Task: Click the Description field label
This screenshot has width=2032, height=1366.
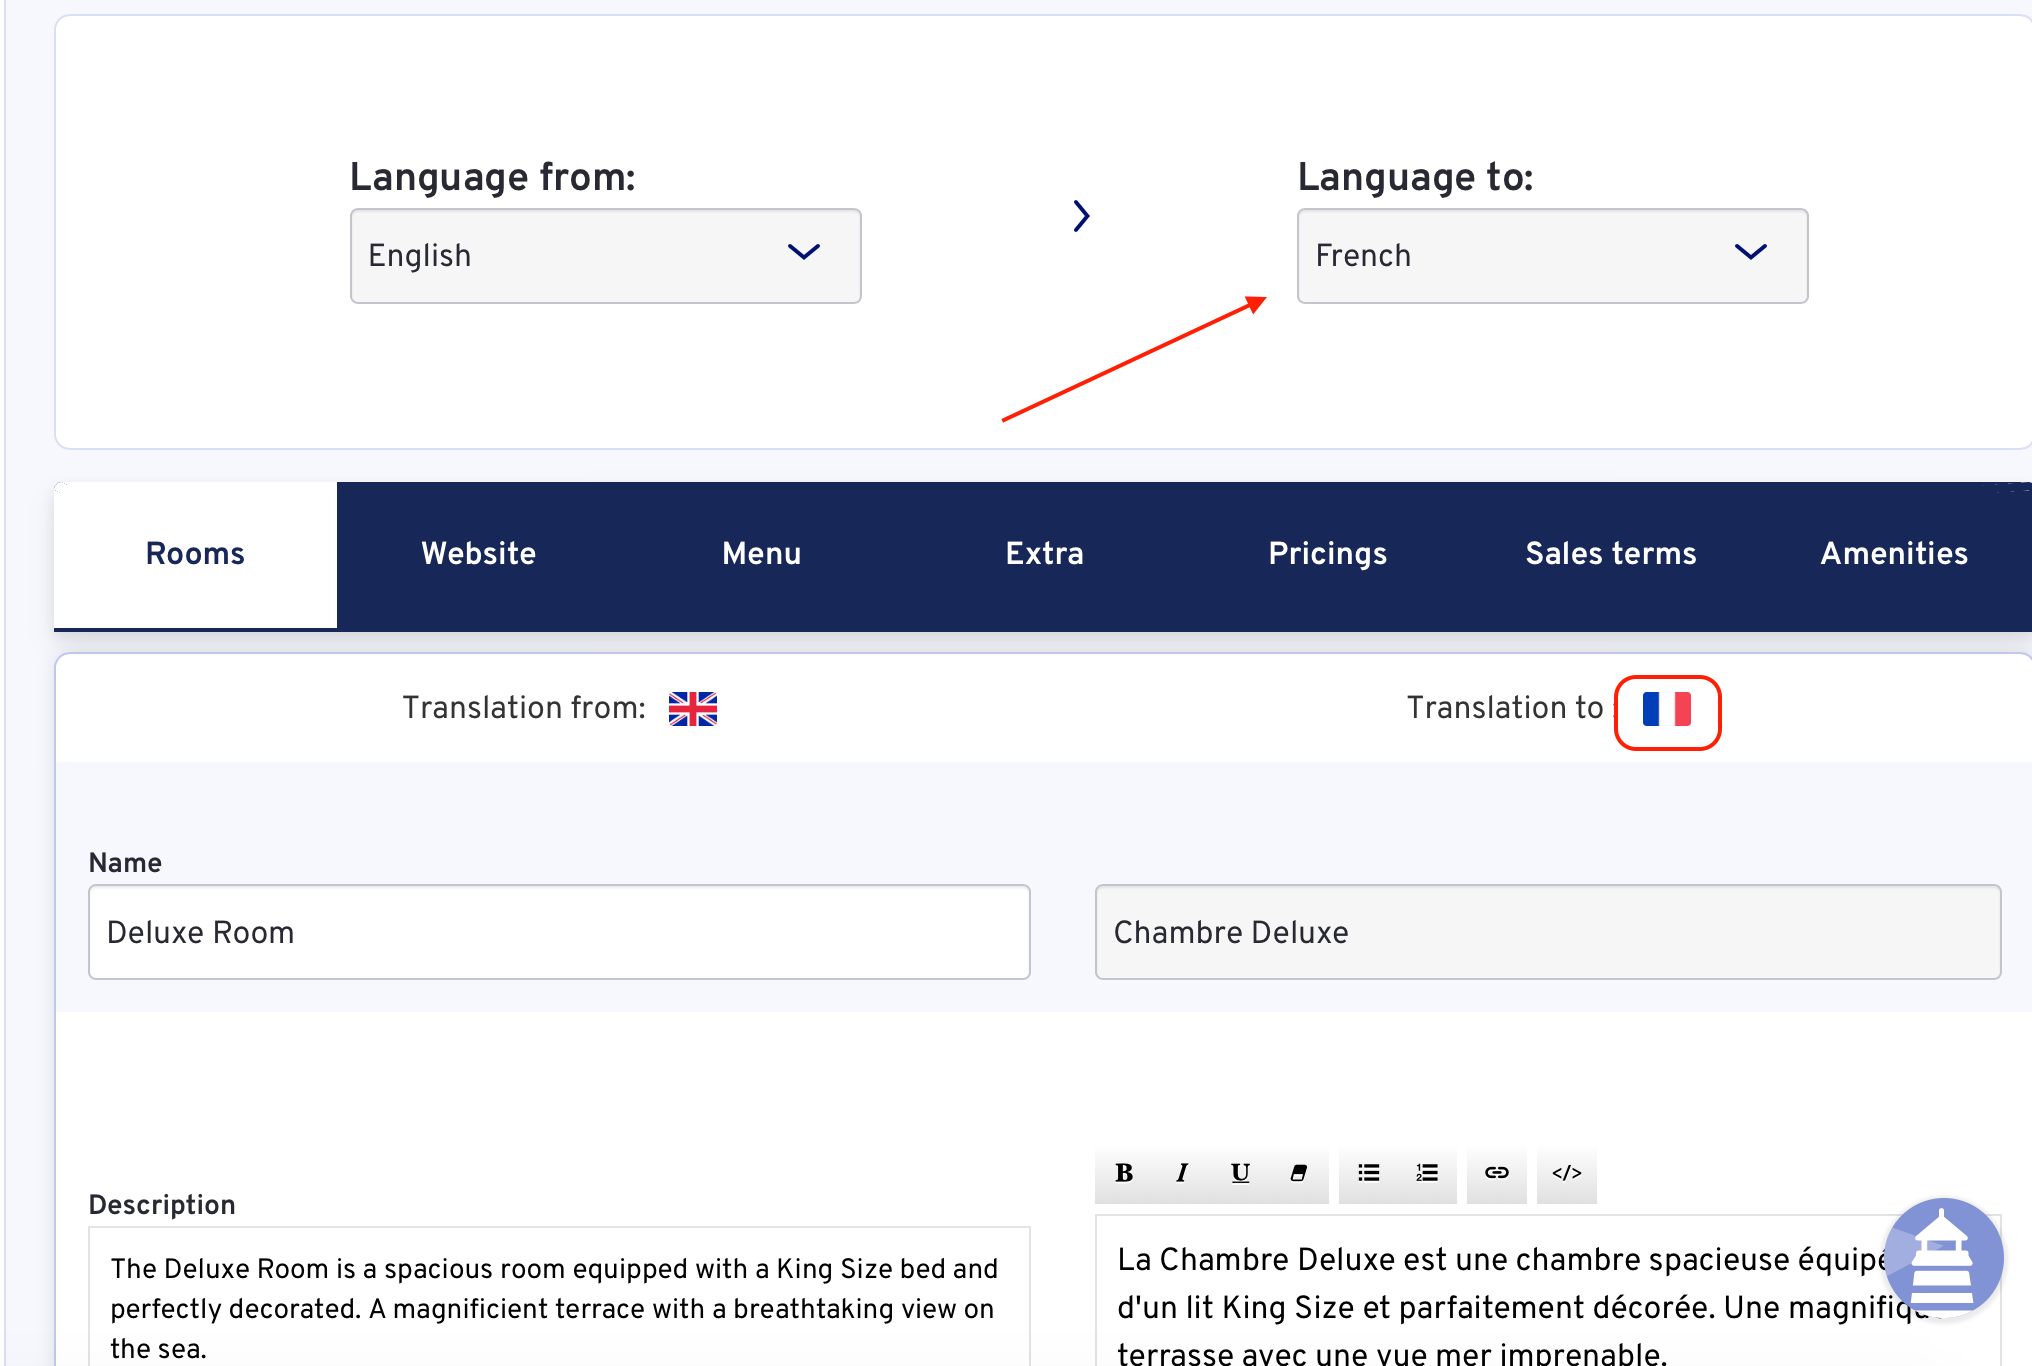Action: (162, 1205)
